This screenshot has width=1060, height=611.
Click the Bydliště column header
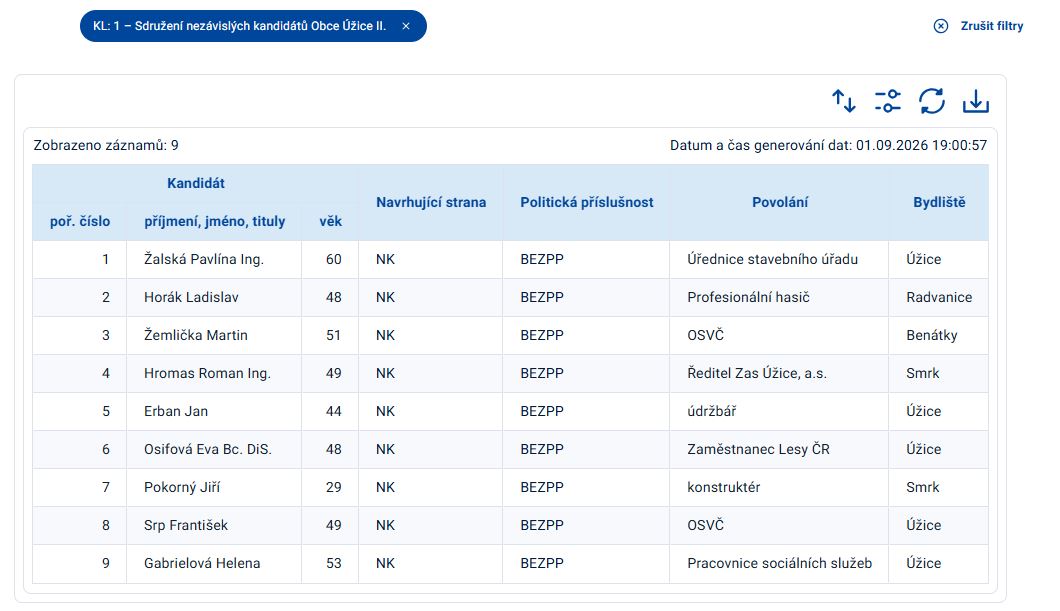coord(939,202)
